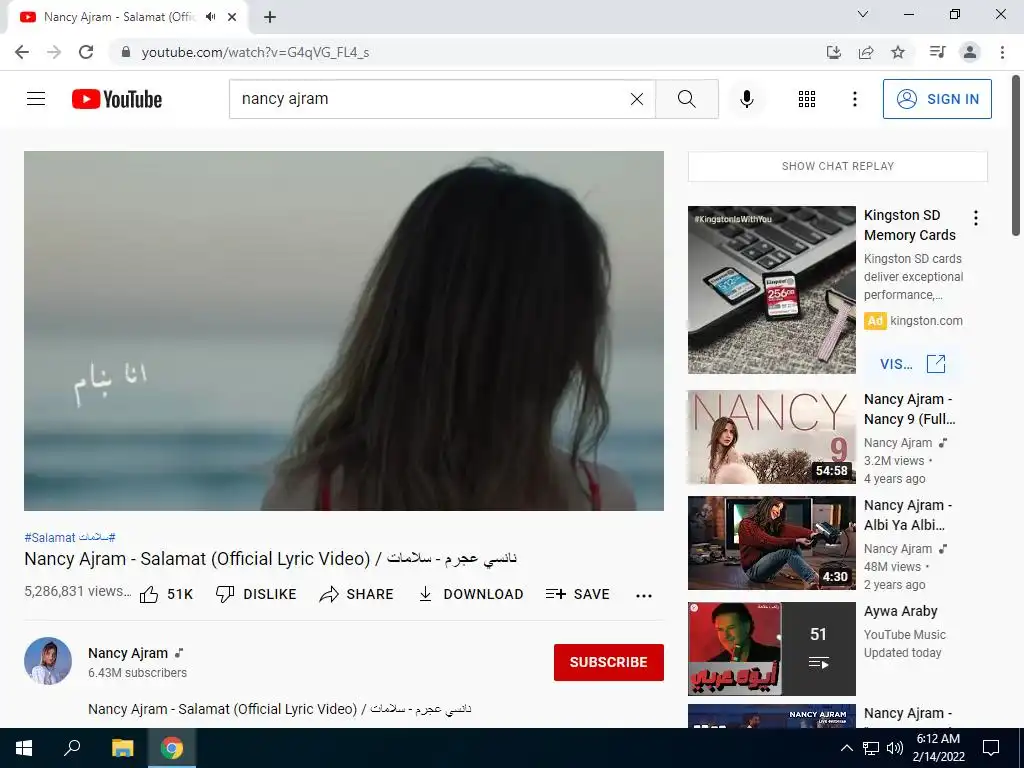Open the tab search chevron

863,14
